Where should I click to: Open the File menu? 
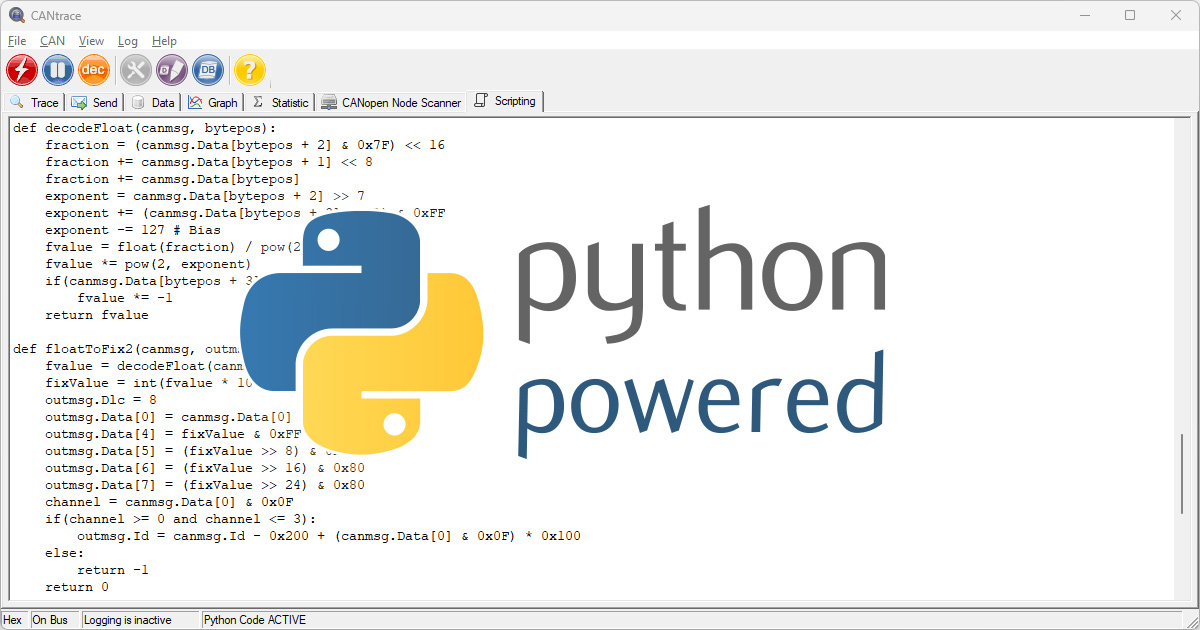pyautogui.click(x=16, y=41)
